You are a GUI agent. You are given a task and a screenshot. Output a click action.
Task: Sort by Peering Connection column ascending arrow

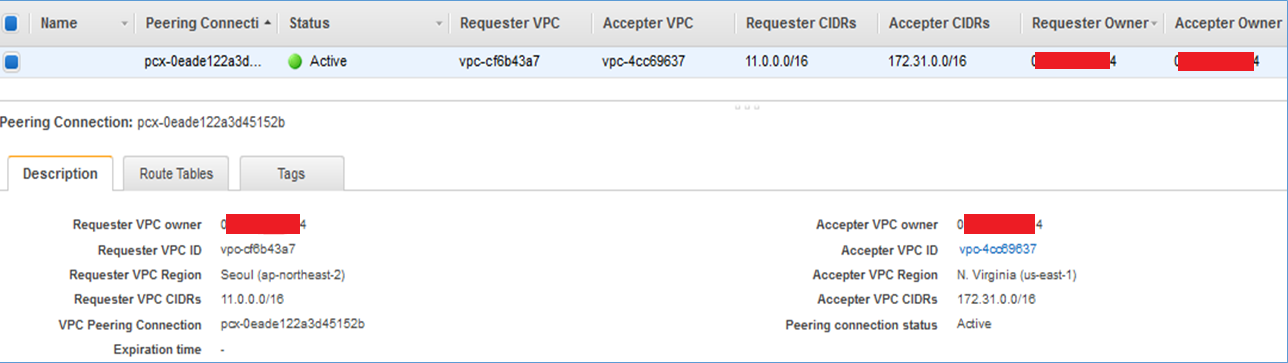point(268,22)
